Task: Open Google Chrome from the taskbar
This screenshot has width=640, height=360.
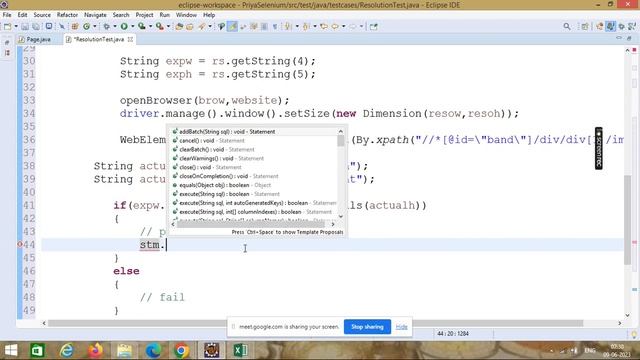Action: (182, 351)
